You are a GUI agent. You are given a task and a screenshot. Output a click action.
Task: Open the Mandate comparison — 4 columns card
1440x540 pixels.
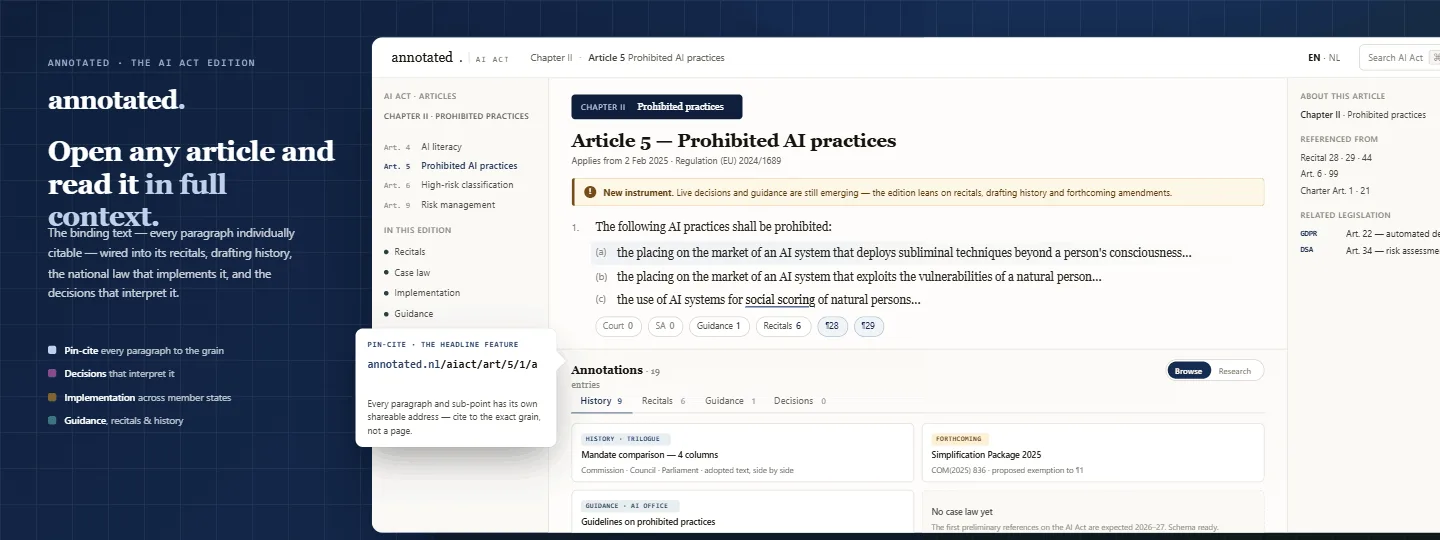pyautogui.click(x=742, y=453)
